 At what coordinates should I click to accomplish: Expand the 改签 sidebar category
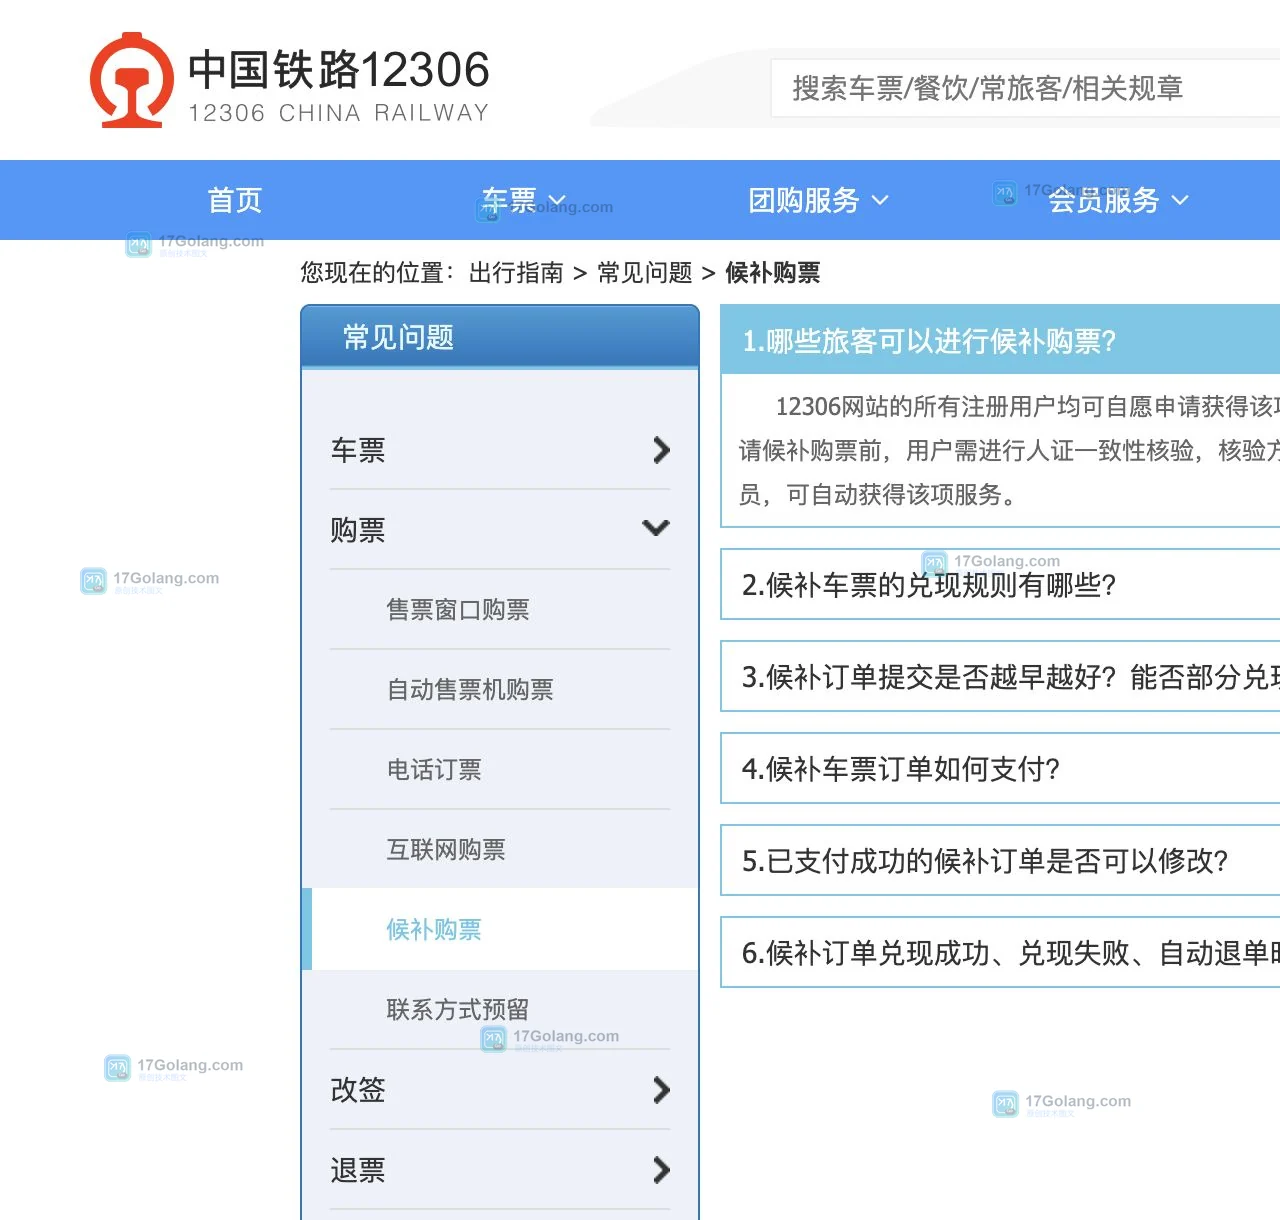(x=500, y=1090)
